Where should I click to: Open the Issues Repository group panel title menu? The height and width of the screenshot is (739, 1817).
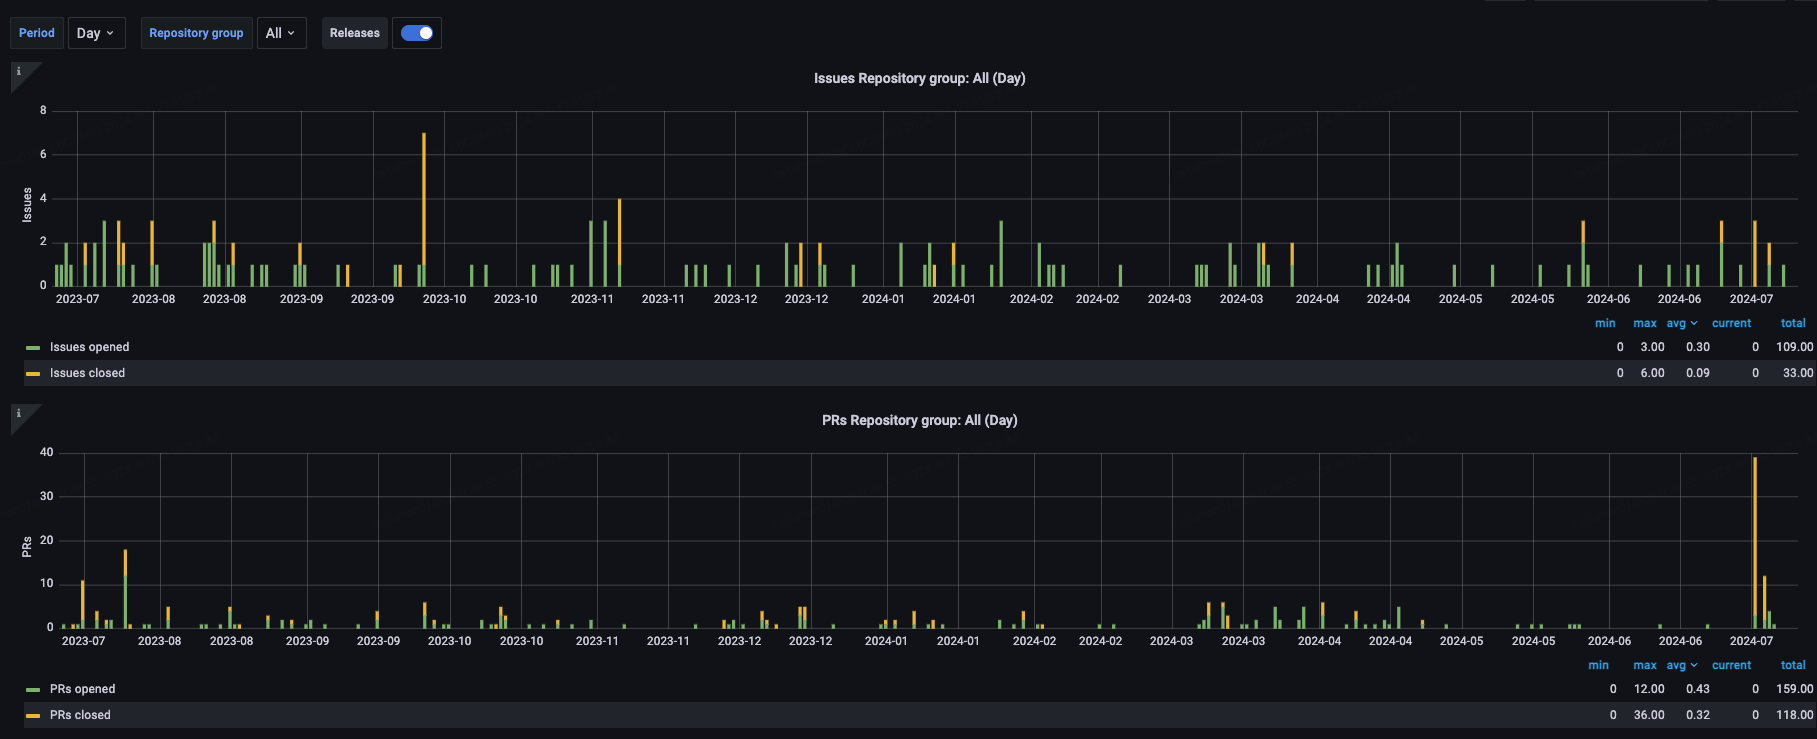[919, 78]
